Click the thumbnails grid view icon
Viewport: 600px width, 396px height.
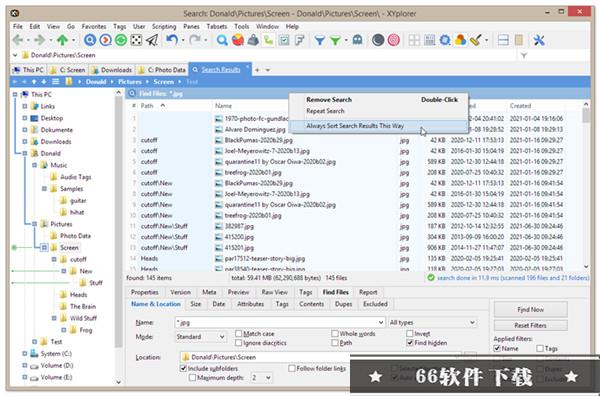414,40
